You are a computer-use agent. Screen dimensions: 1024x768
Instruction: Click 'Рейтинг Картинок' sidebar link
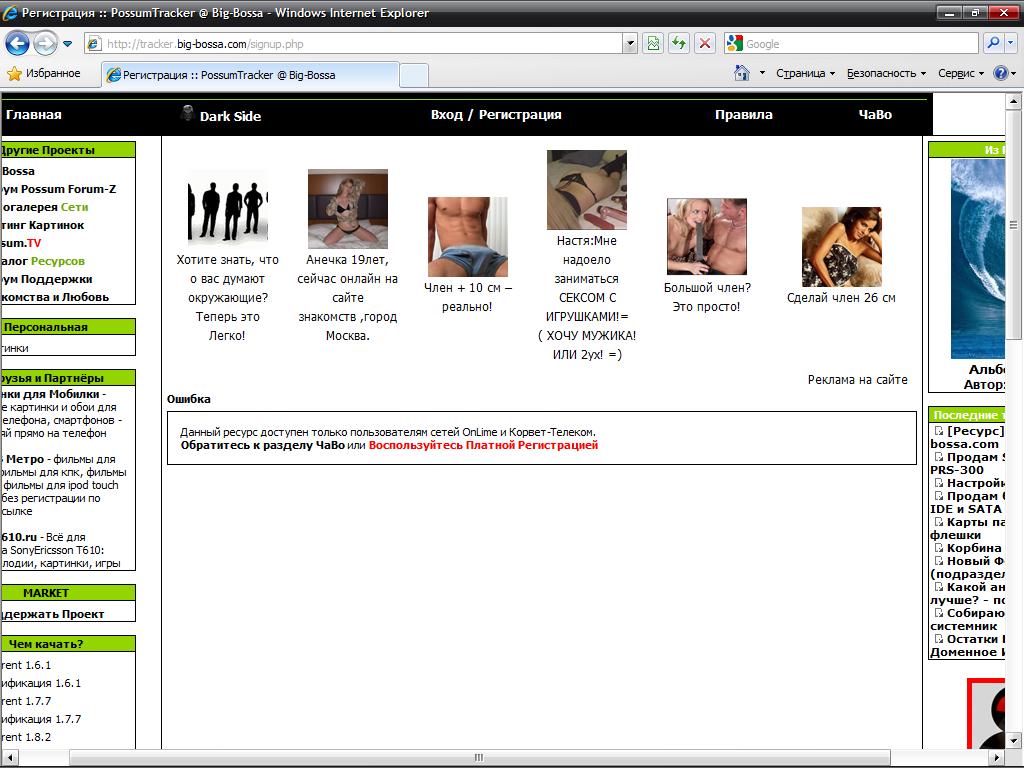[x=43, y=225]
